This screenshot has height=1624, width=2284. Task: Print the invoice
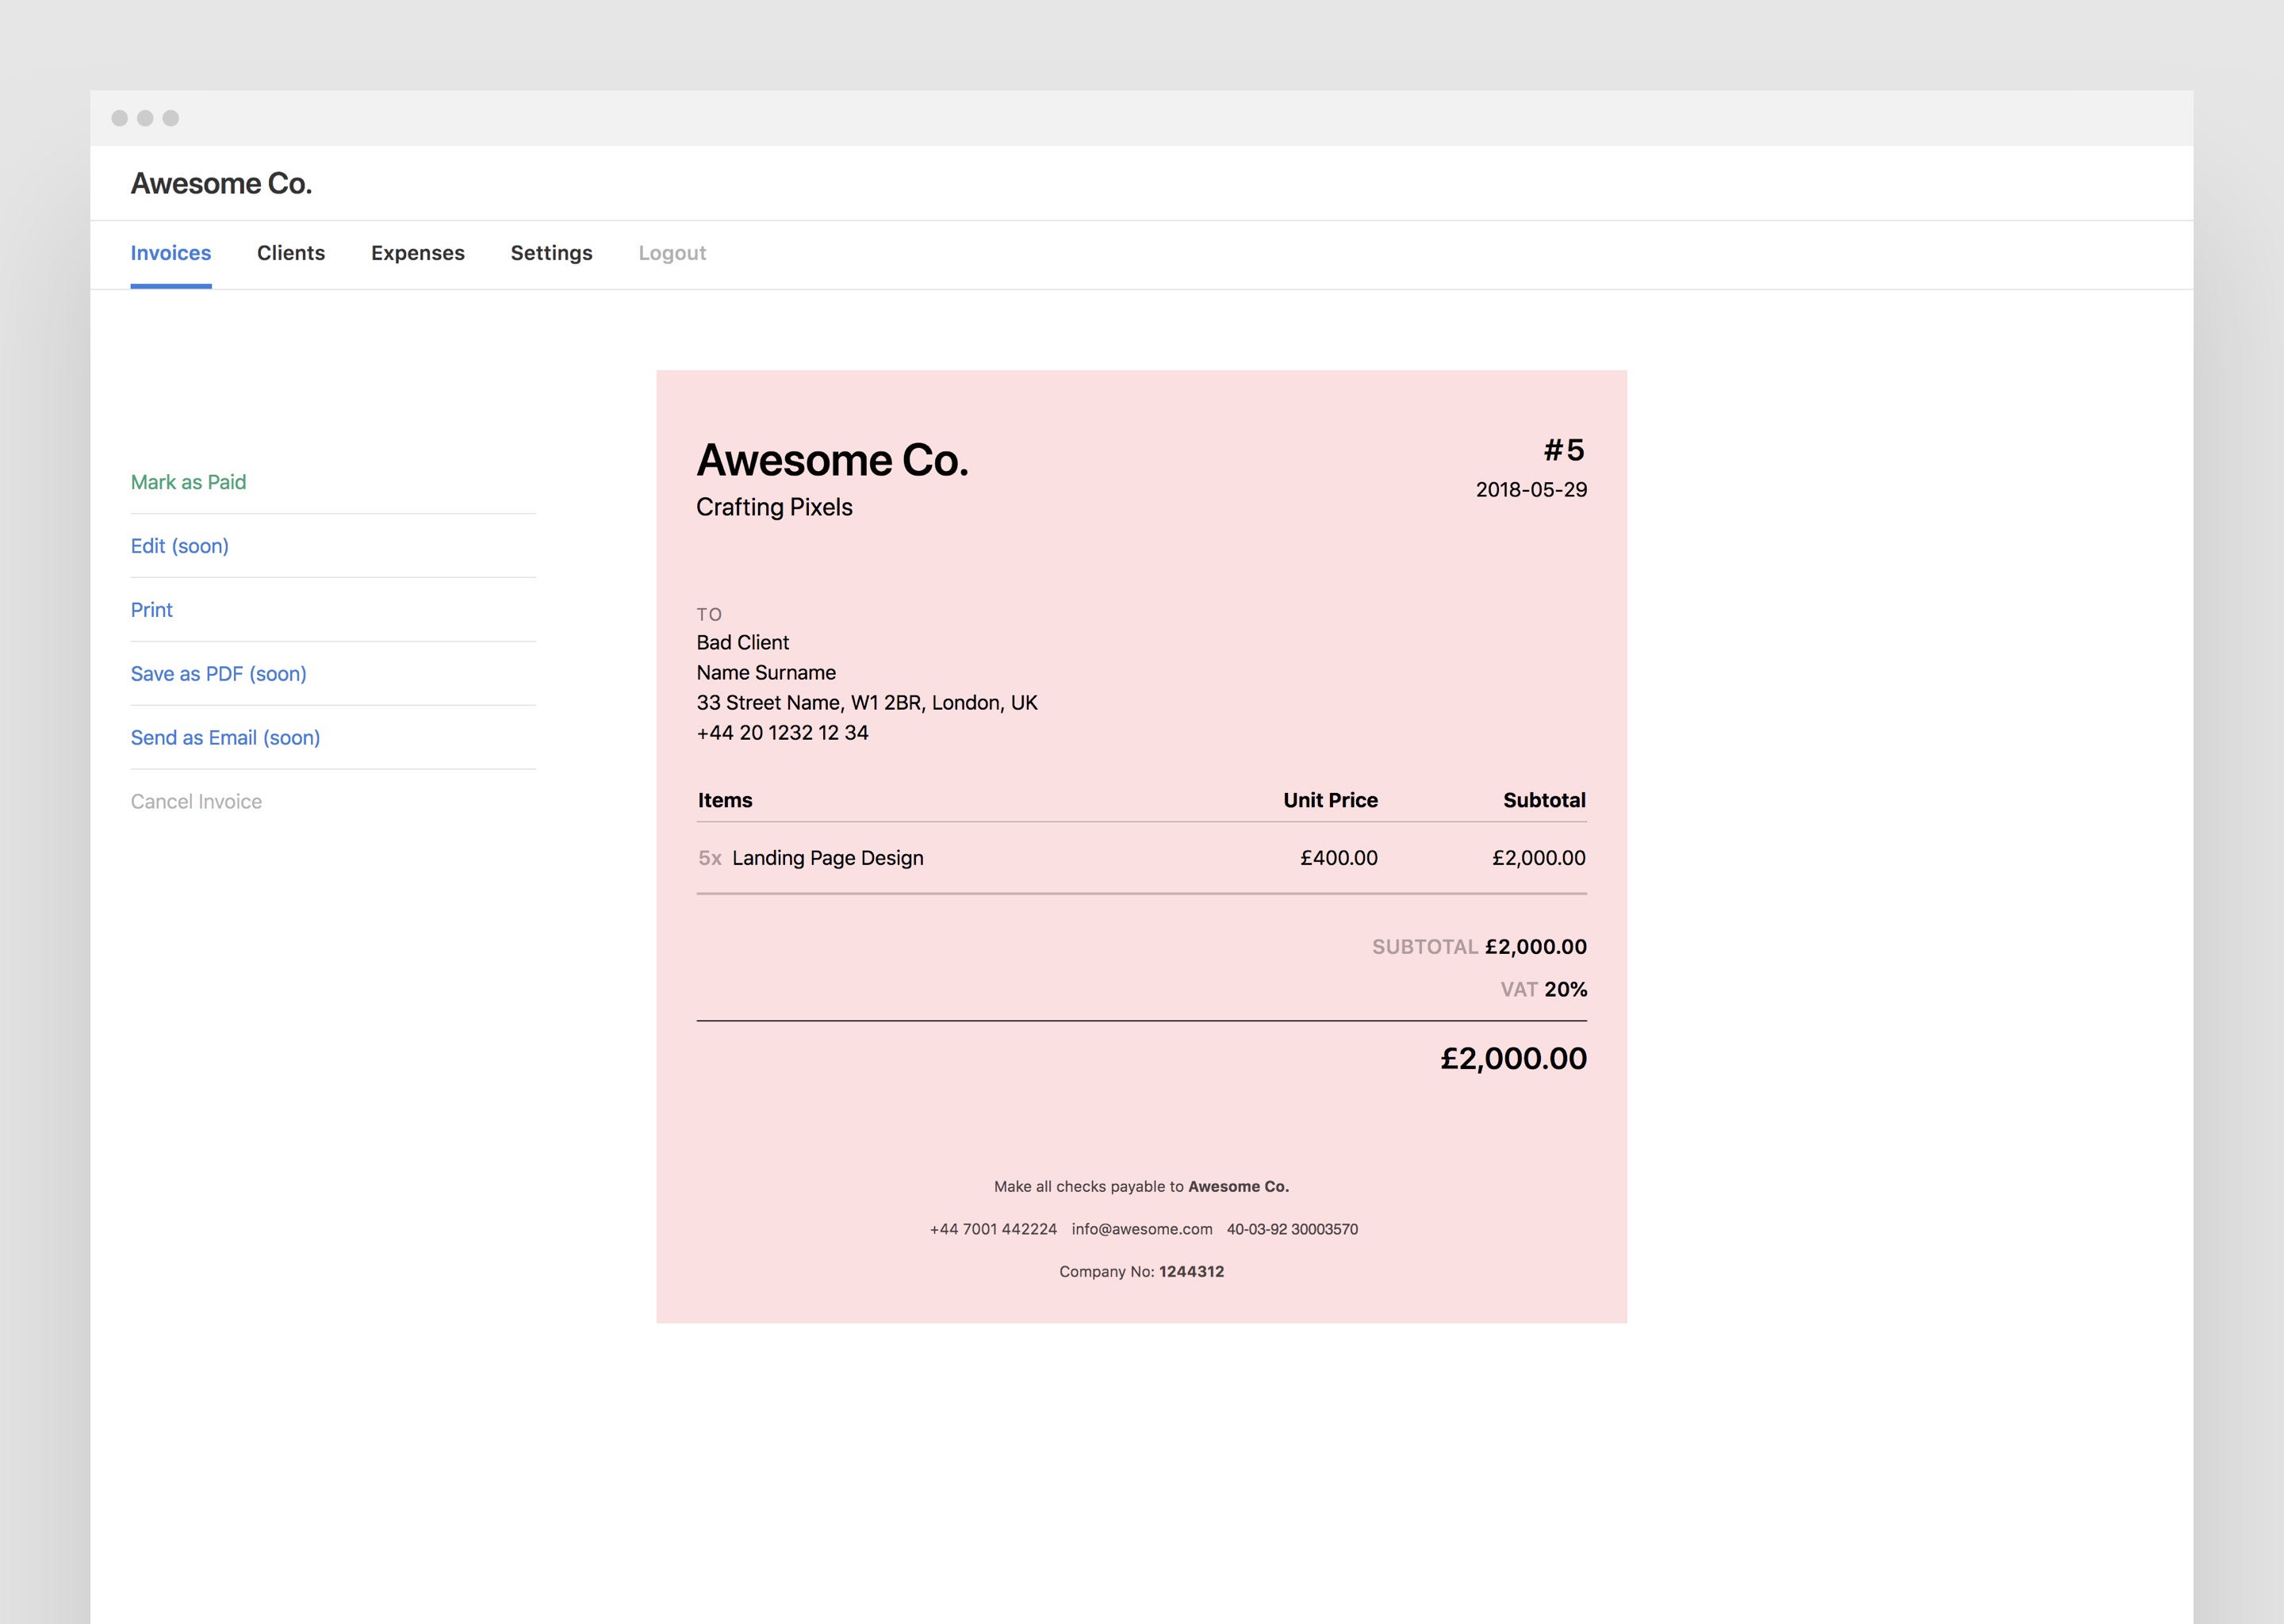(152, 610)
